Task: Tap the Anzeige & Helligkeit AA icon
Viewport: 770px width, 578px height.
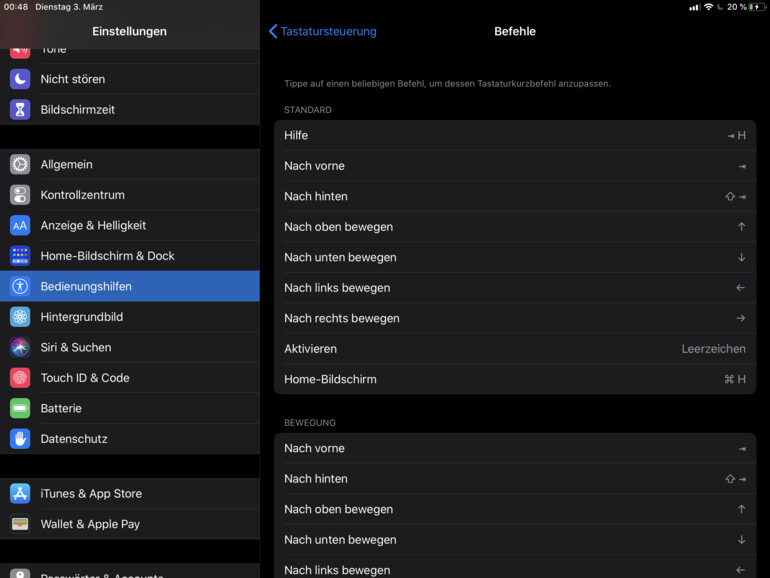Action: pos(20,226)
